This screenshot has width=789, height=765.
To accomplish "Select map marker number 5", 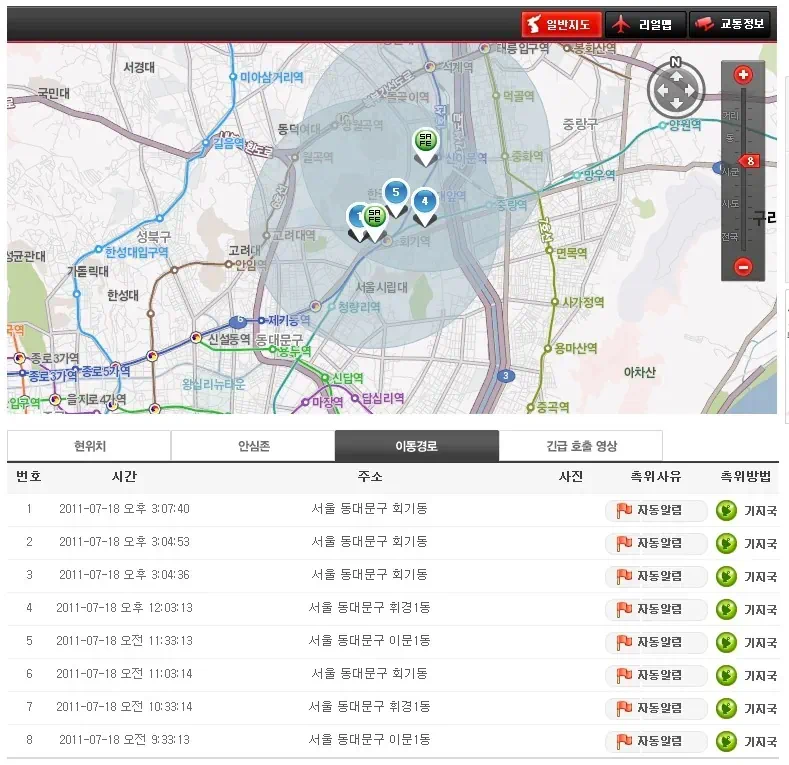I will click(396, 192).
